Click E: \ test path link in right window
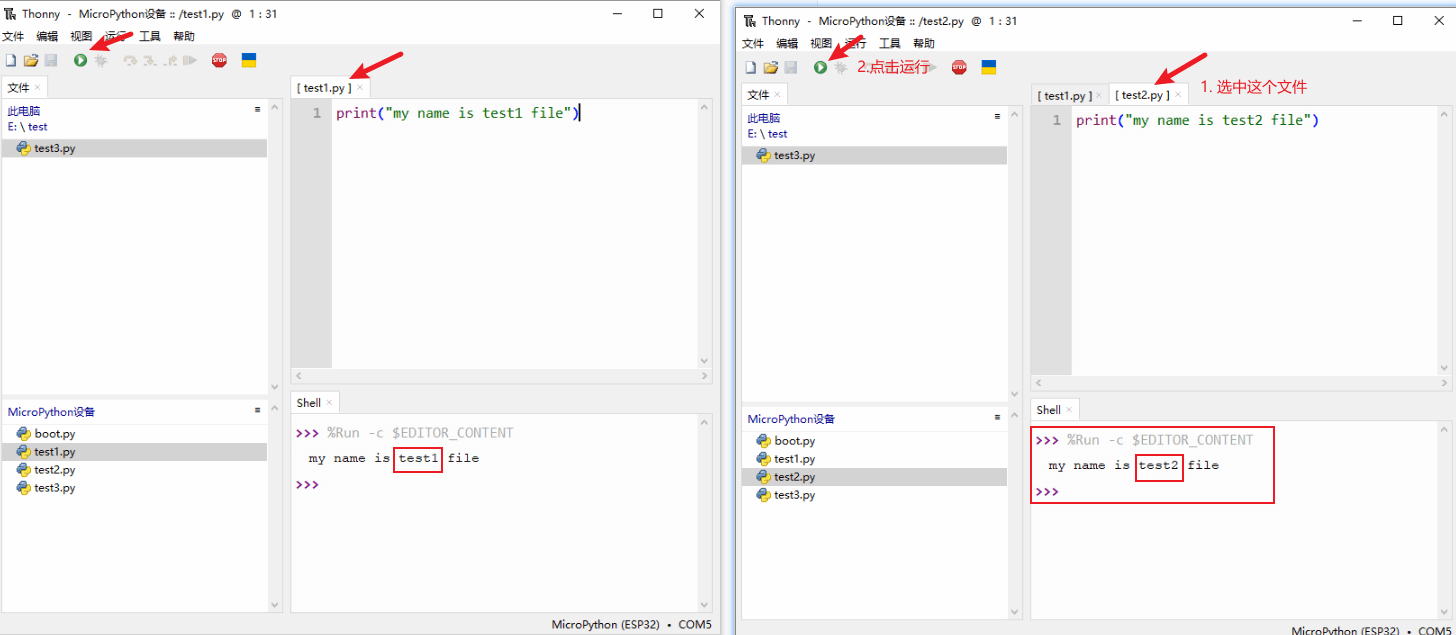Image resolution: width=1456 pixels, height=635 pixels. tap(767, 133)
